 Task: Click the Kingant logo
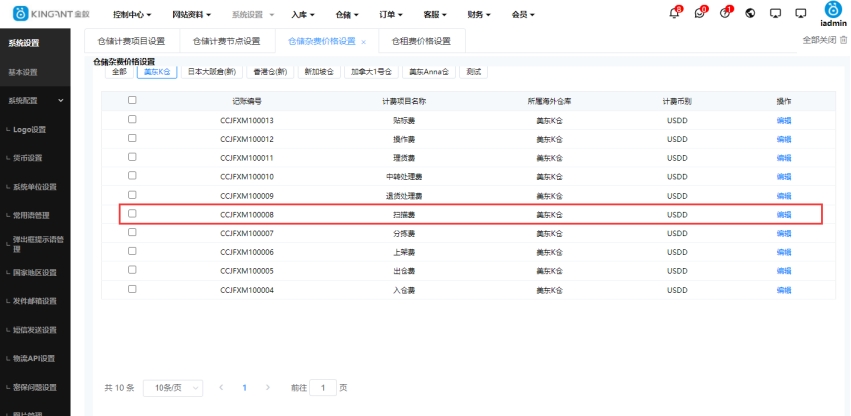[x=51, y=14]
